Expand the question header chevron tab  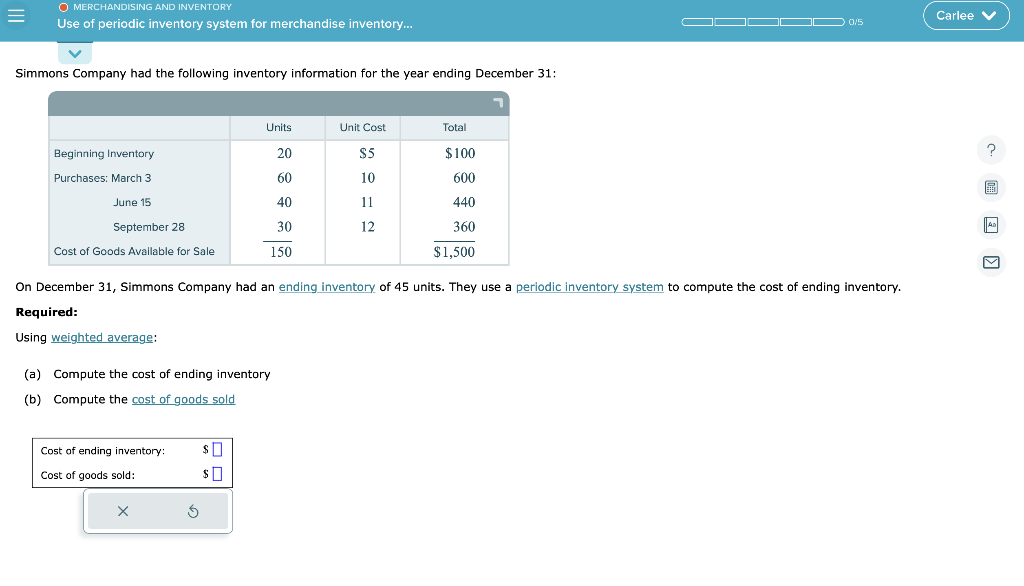tap(75, 53)
